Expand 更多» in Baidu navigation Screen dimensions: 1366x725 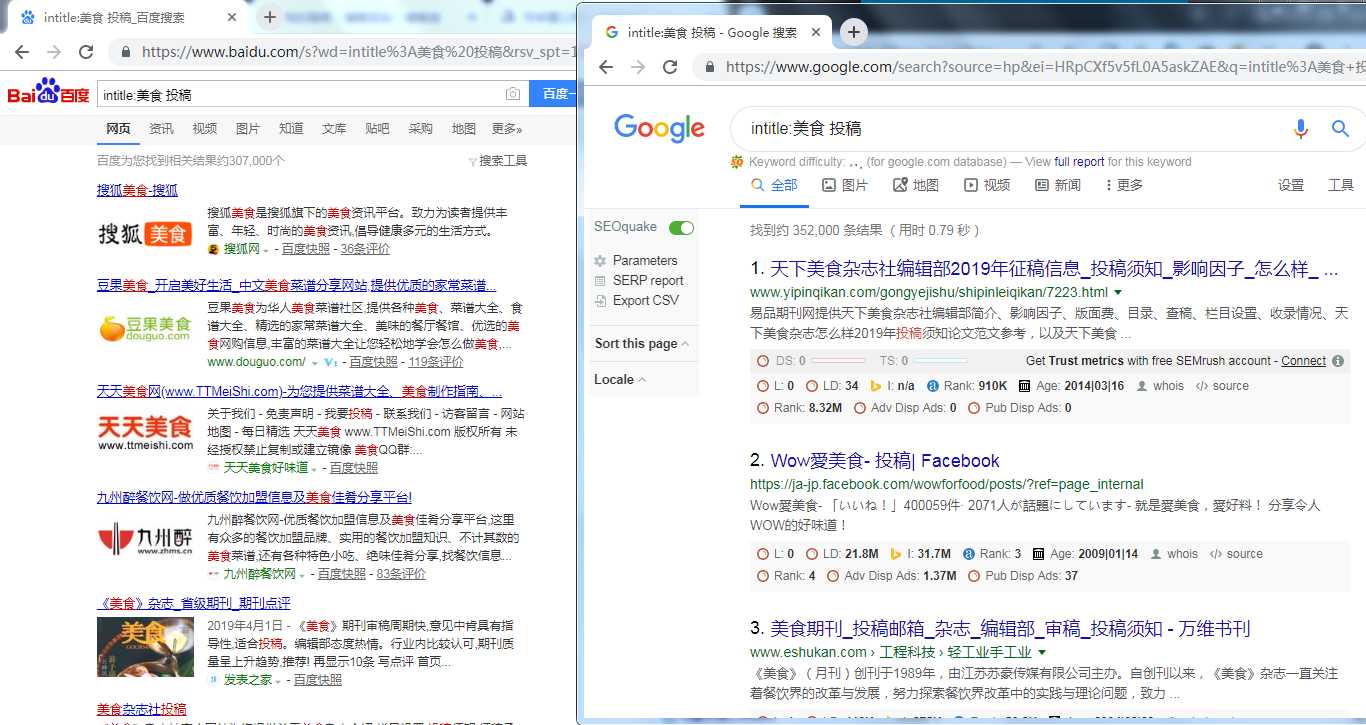(507, 129)
